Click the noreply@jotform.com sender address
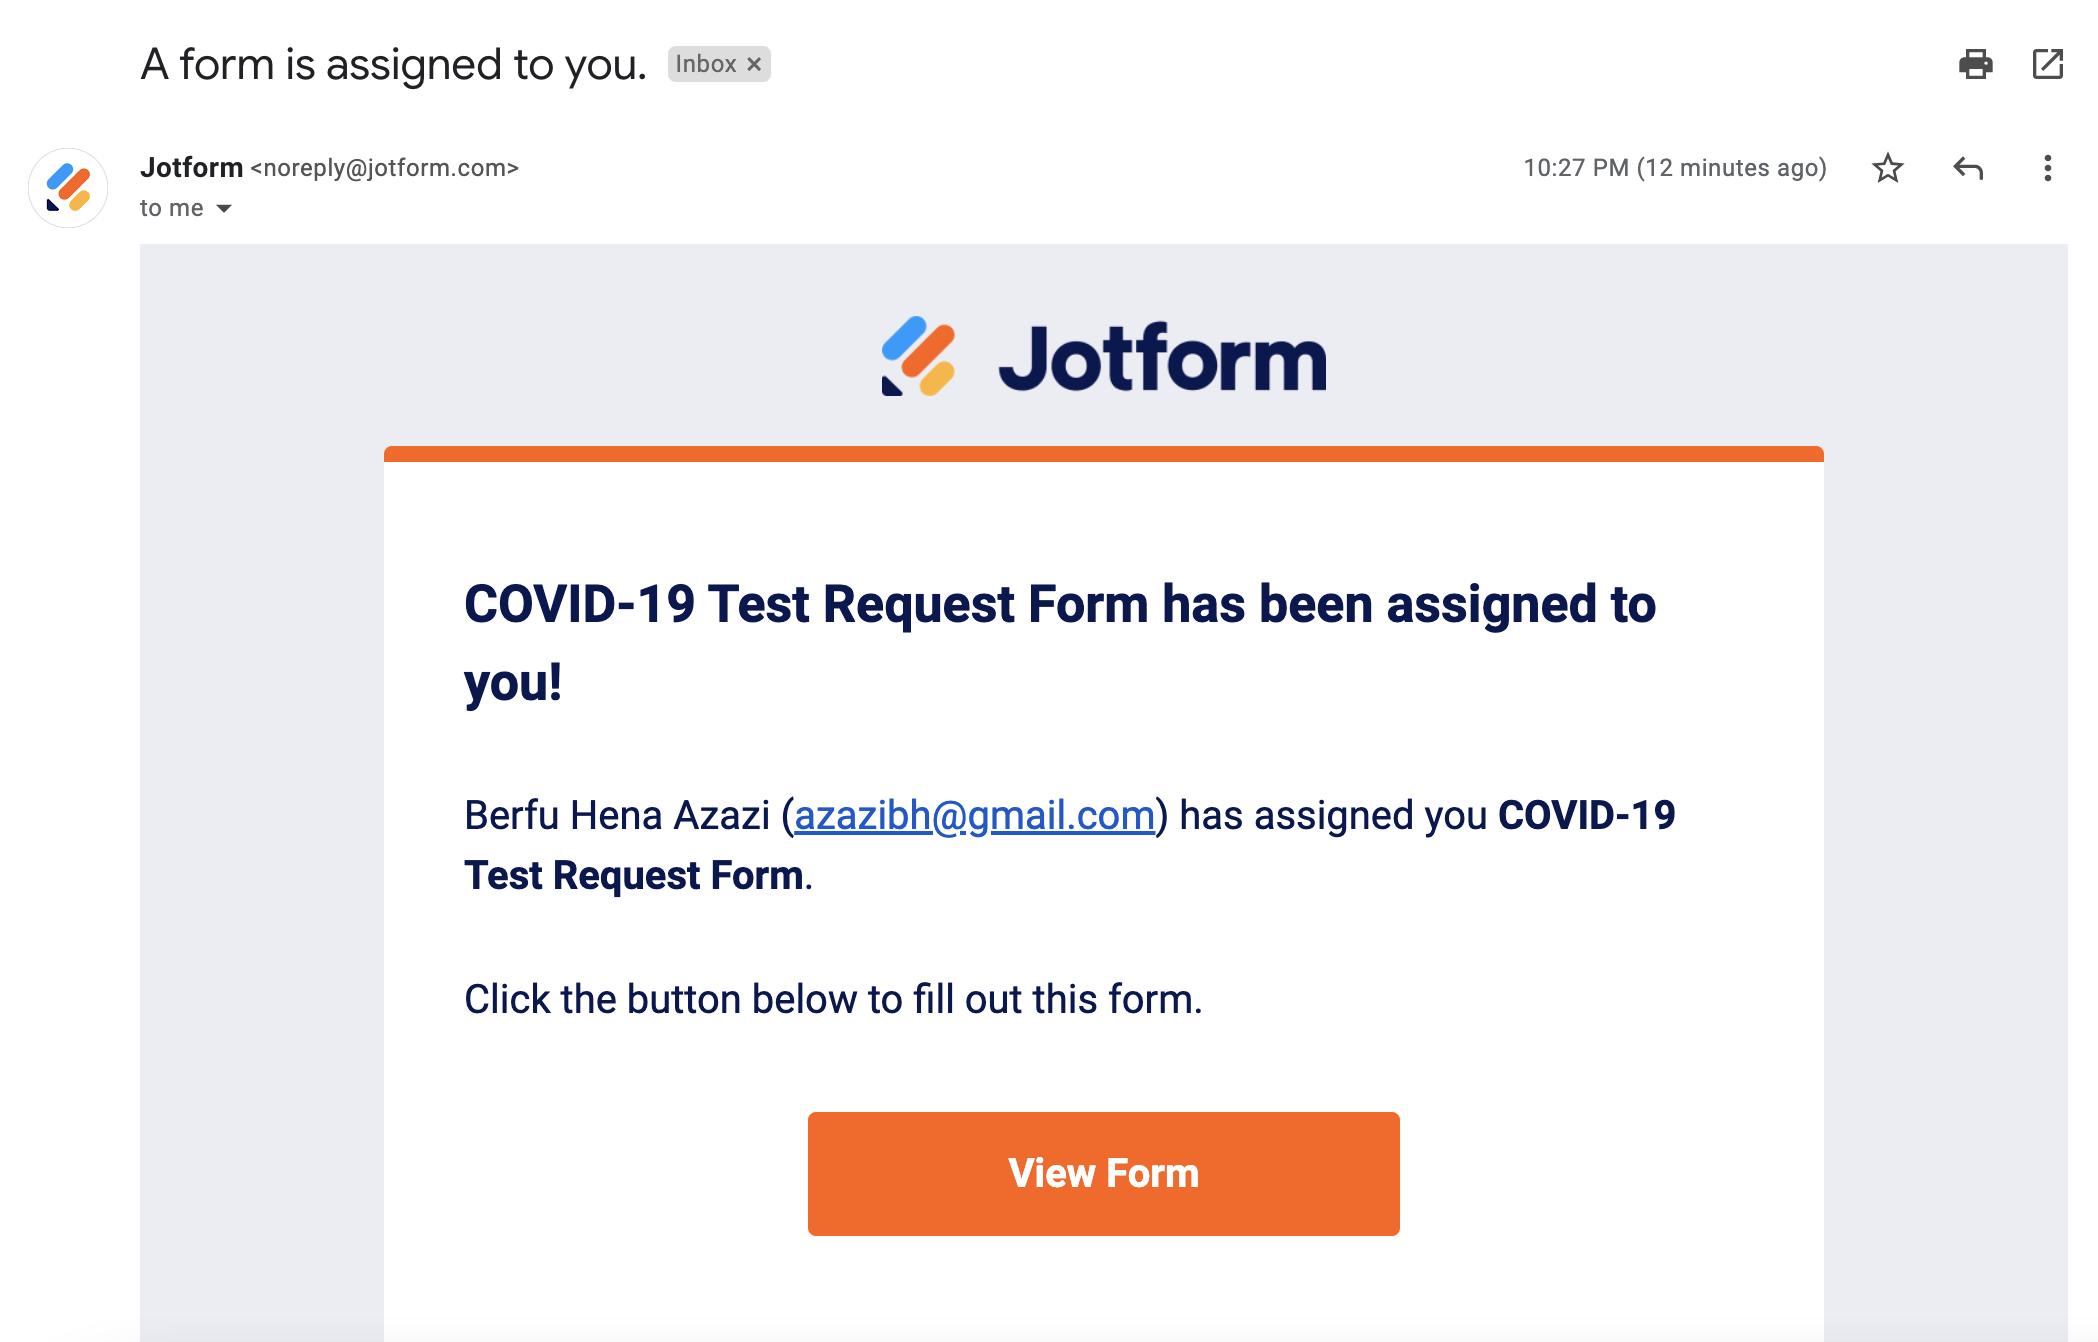Viewport: 2098px width, 1342px height. pyautogui.click(x=384, y=168)
